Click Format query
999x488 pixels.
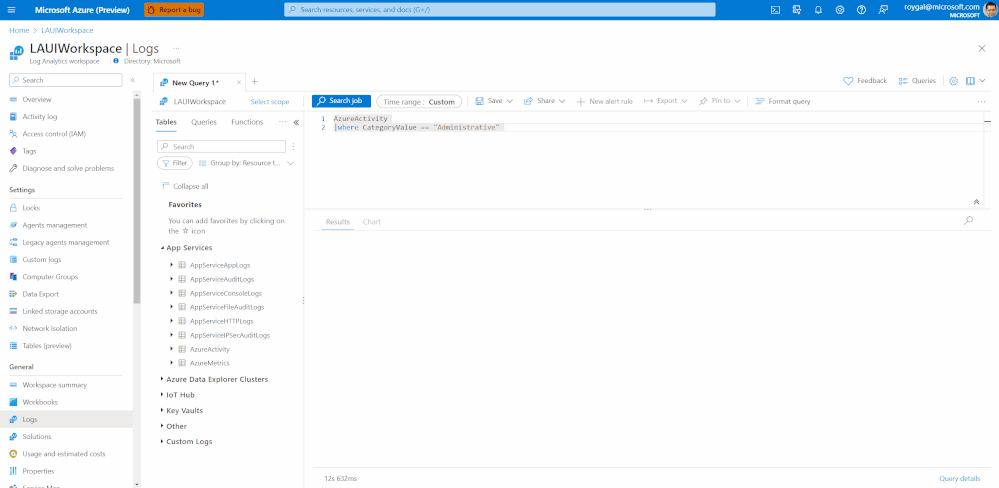point(782,101)
